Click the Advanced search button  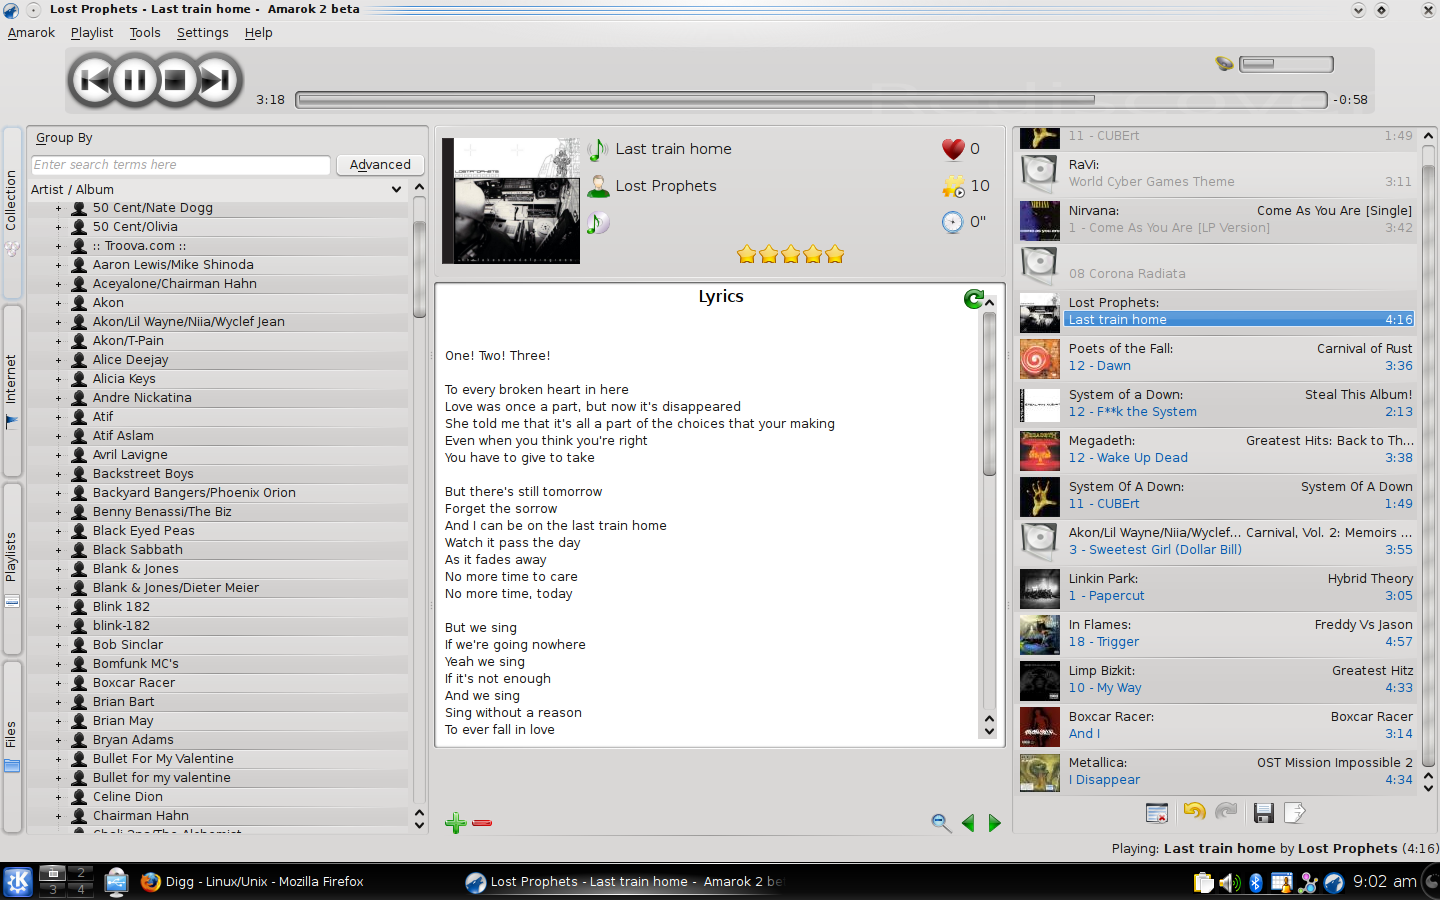point(380,165)
